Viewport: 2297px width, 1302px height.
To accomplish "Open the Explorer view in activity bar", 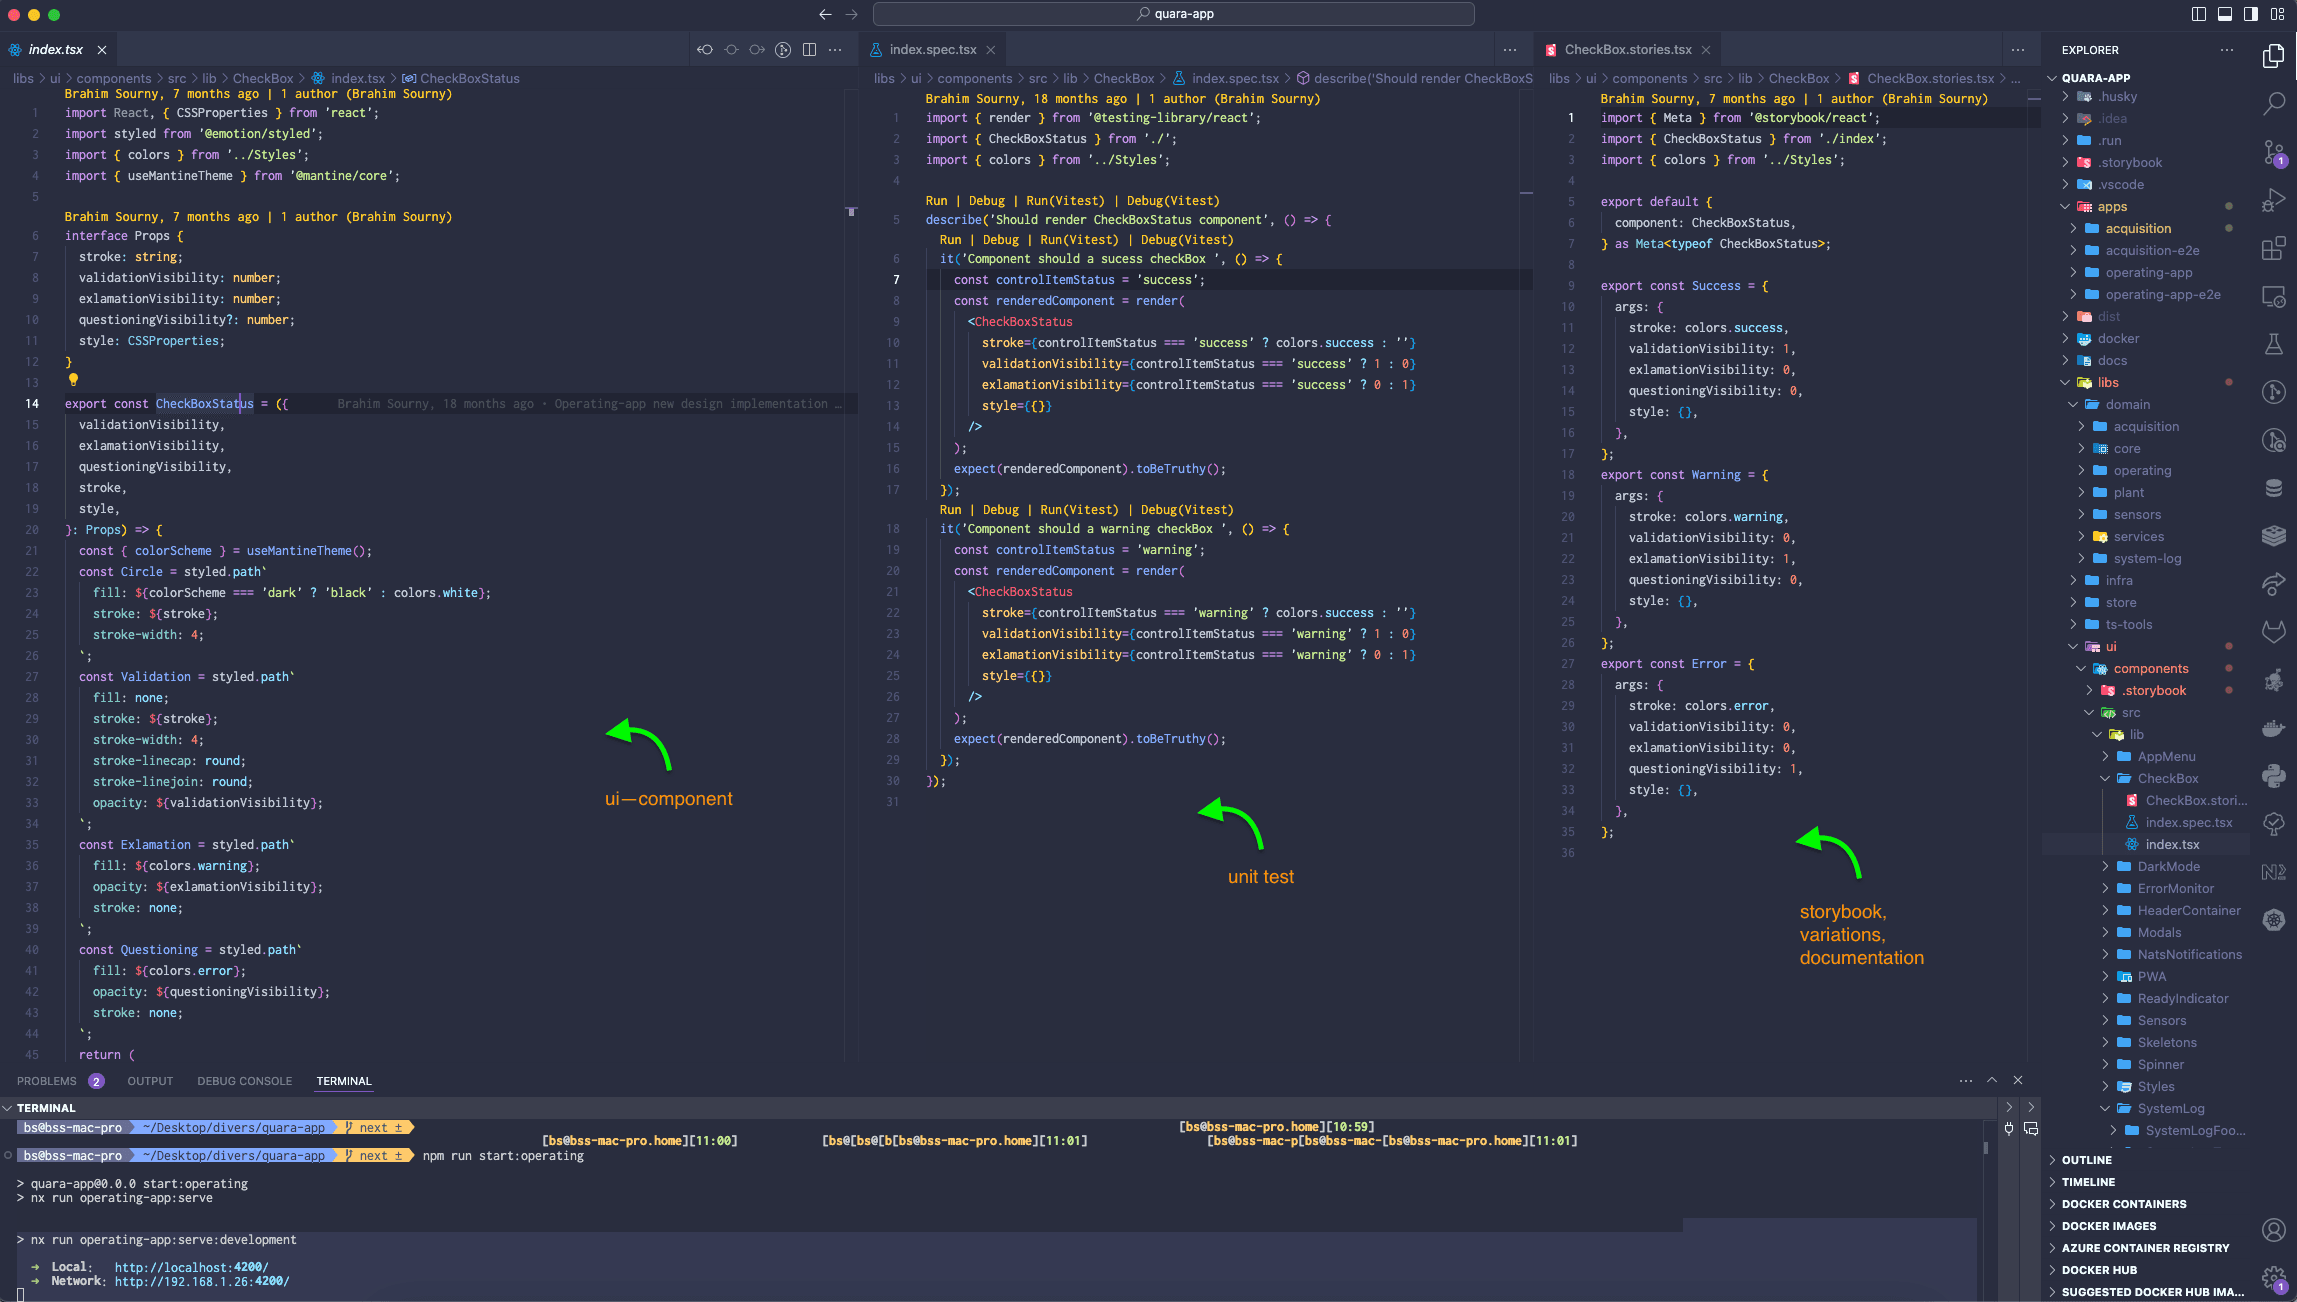I will tap(2273, 57).
